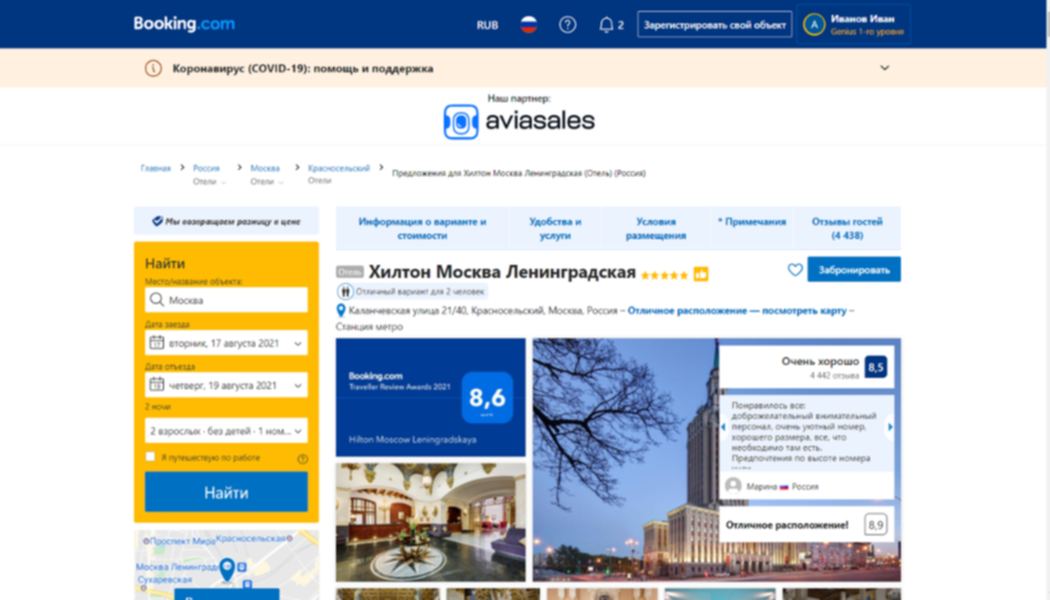Change currency via RUB selector
Screen dimensions: 1050x600
pyautogui.click(x=487, y=25)
